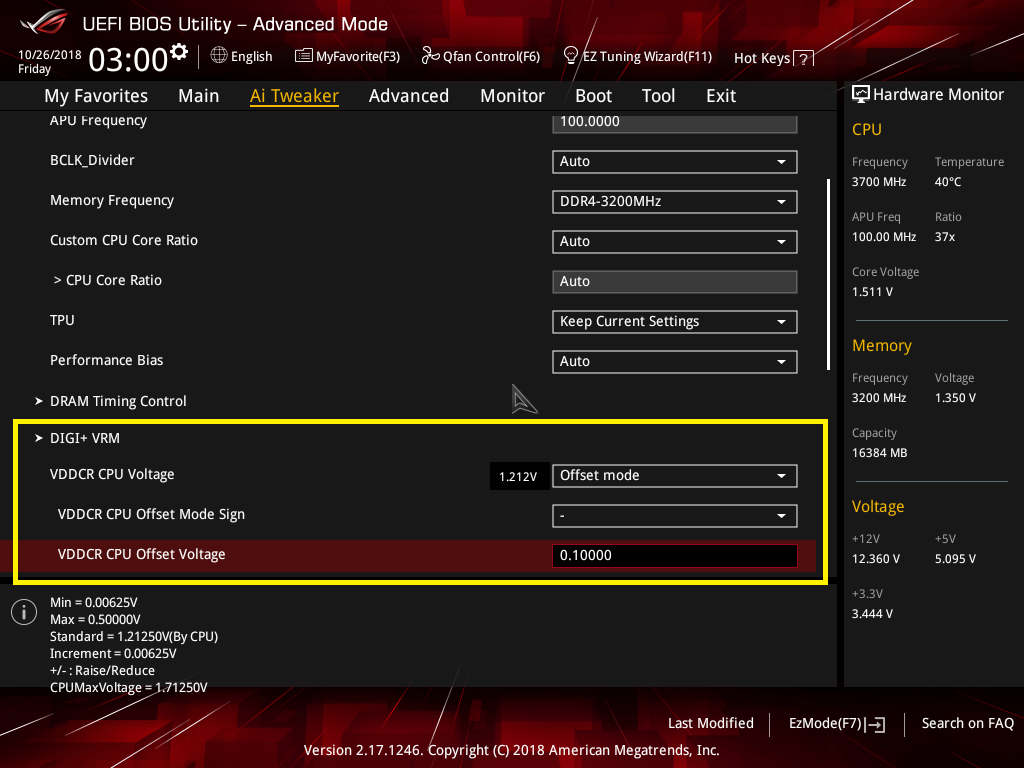Viewport: 1024px width, 768px height.
Task: Click the +5V 5.095 V value
Action: coord(955,560)
